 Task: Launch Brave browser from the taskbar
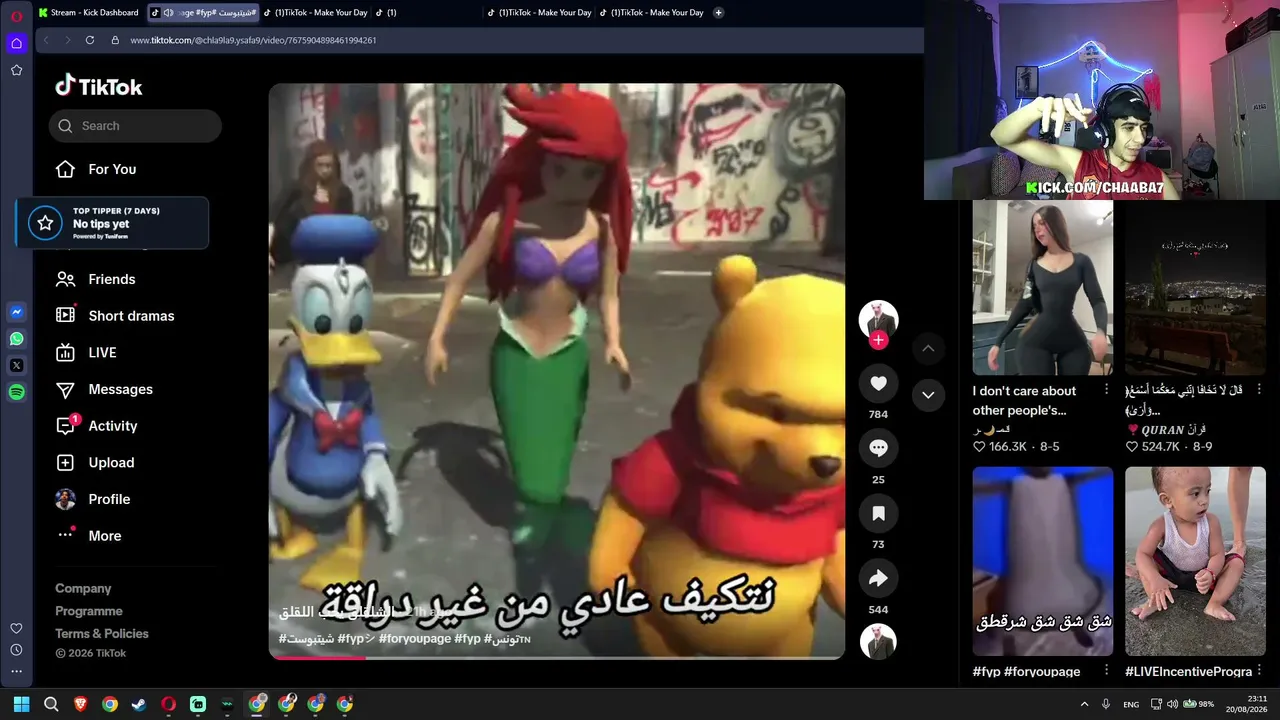pos(80,704)
